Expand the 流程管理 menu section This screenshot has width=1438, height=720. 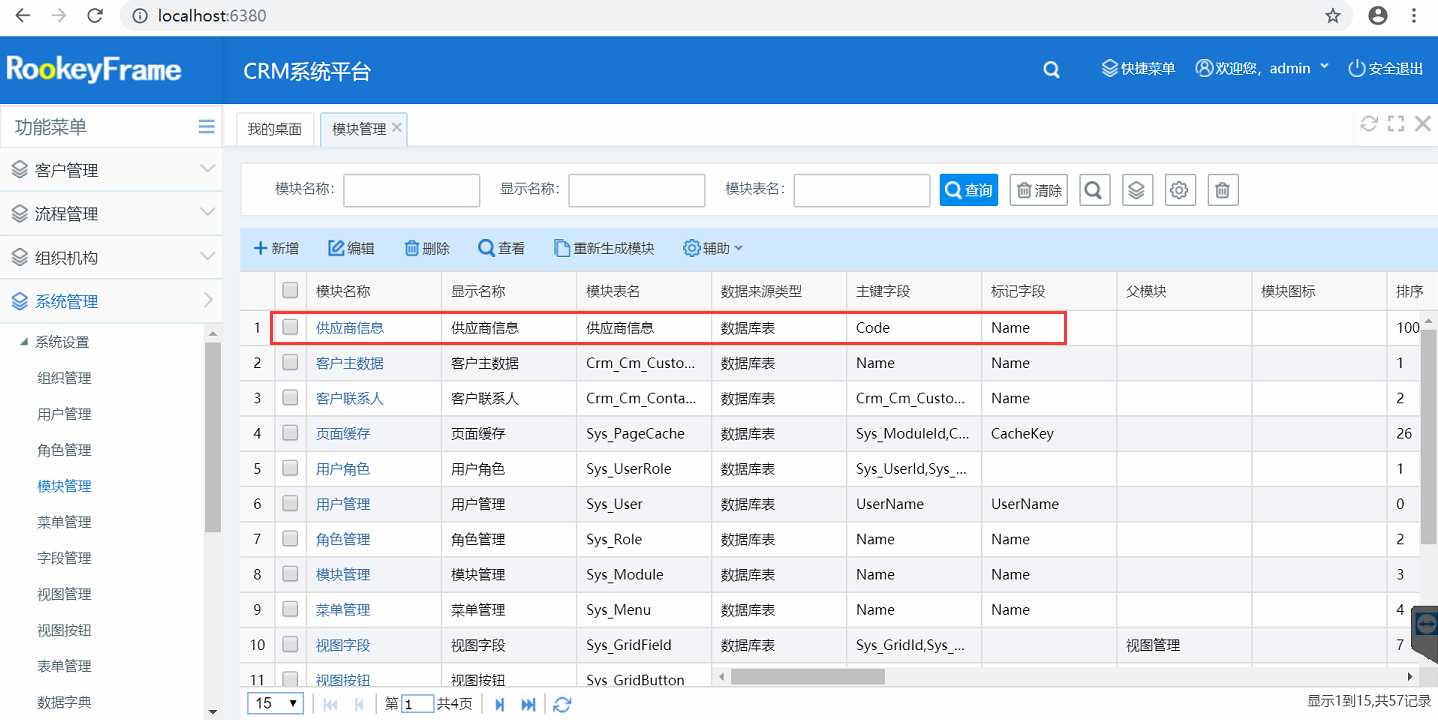pos(111,214)
